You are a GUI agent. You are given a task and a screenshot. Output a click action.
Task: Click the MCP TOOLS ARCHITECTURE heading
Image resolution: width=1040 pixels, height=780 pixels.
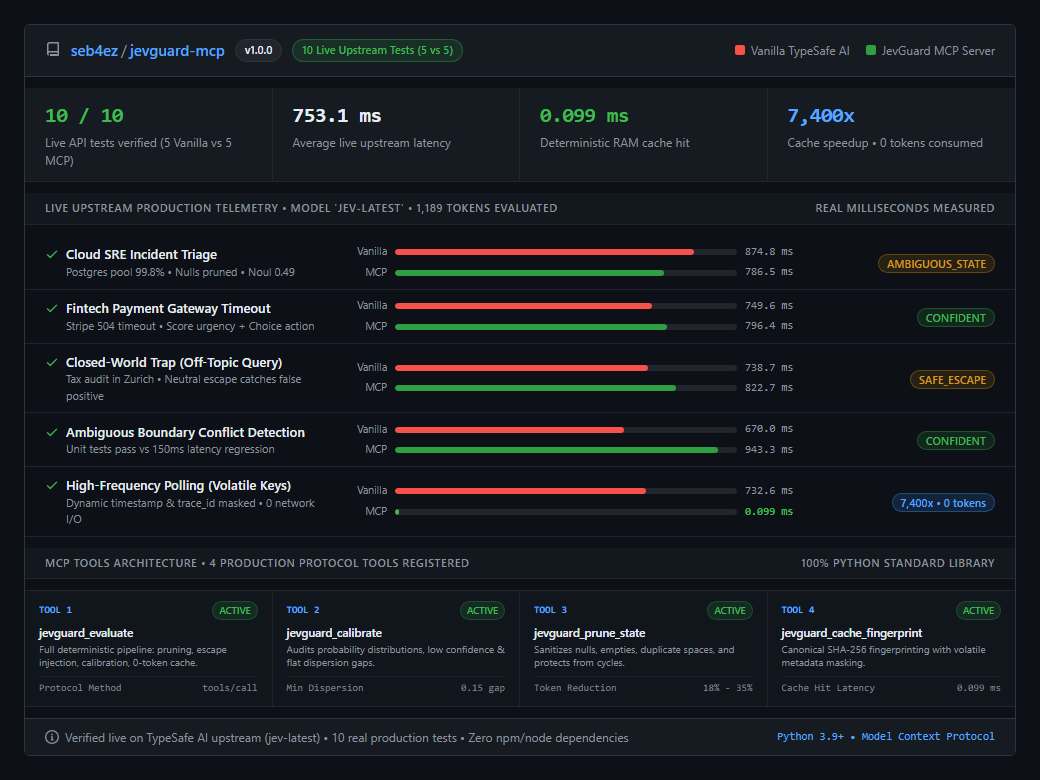pos(257,563)
